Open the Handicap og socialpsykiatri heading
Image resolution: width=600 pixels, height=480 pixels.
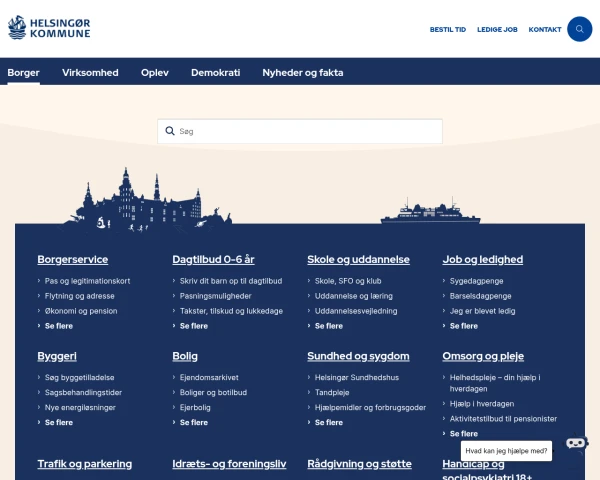point(487,470)
